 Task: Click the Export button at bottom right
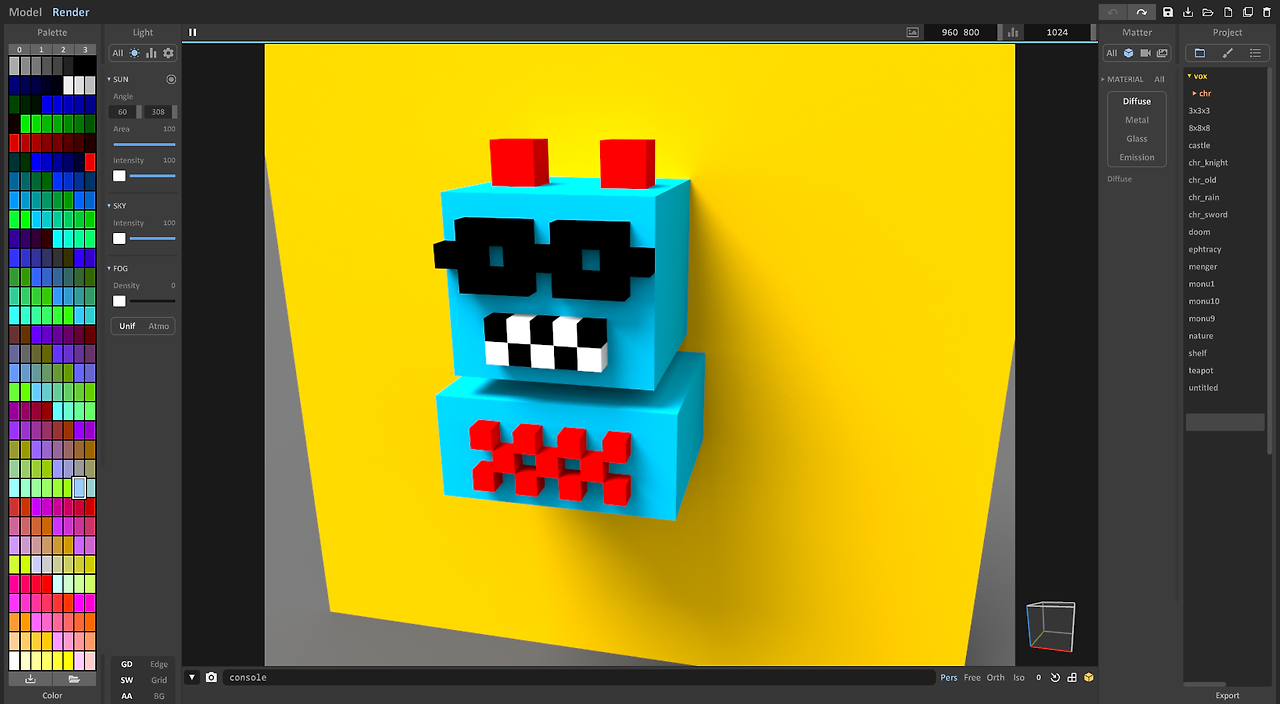[x=1227, y=695]
